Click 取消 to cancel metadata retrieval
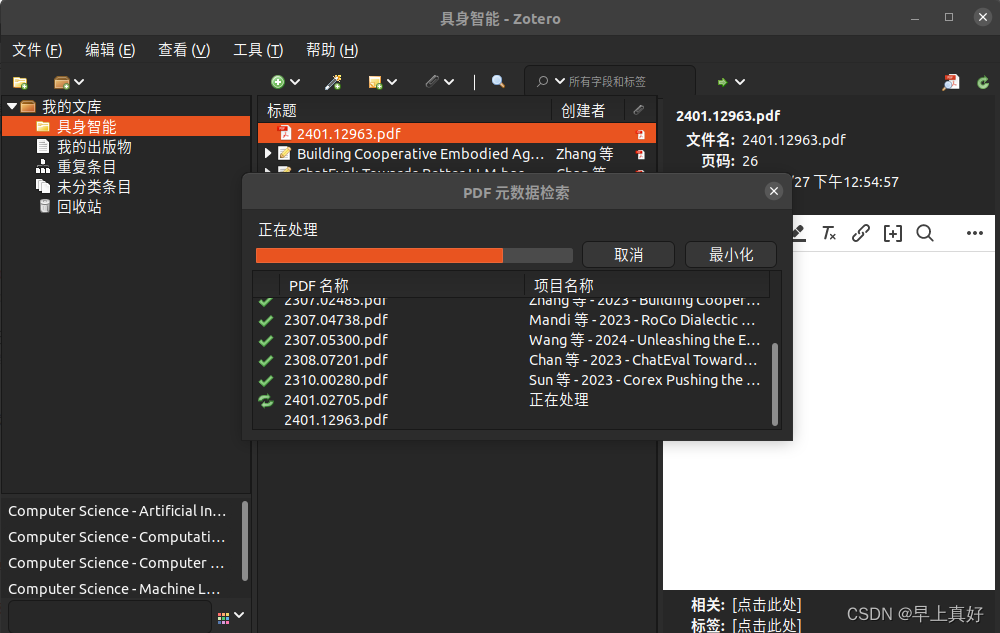Screen dimensions: 1000x633 pos(628,255)
